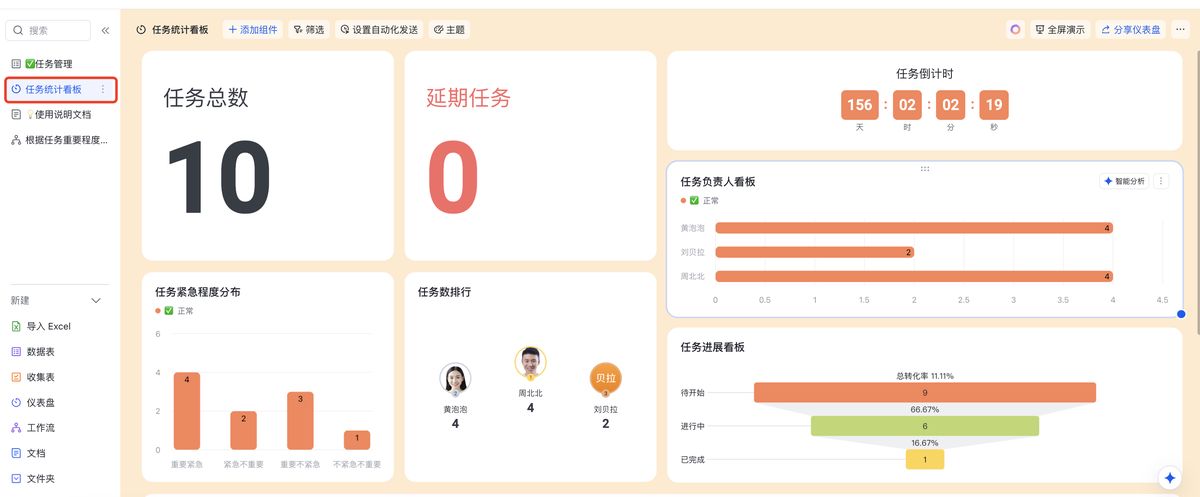1200x497 pixels.
Task: Open the 筛选 filter options
Action: (309, 30)
